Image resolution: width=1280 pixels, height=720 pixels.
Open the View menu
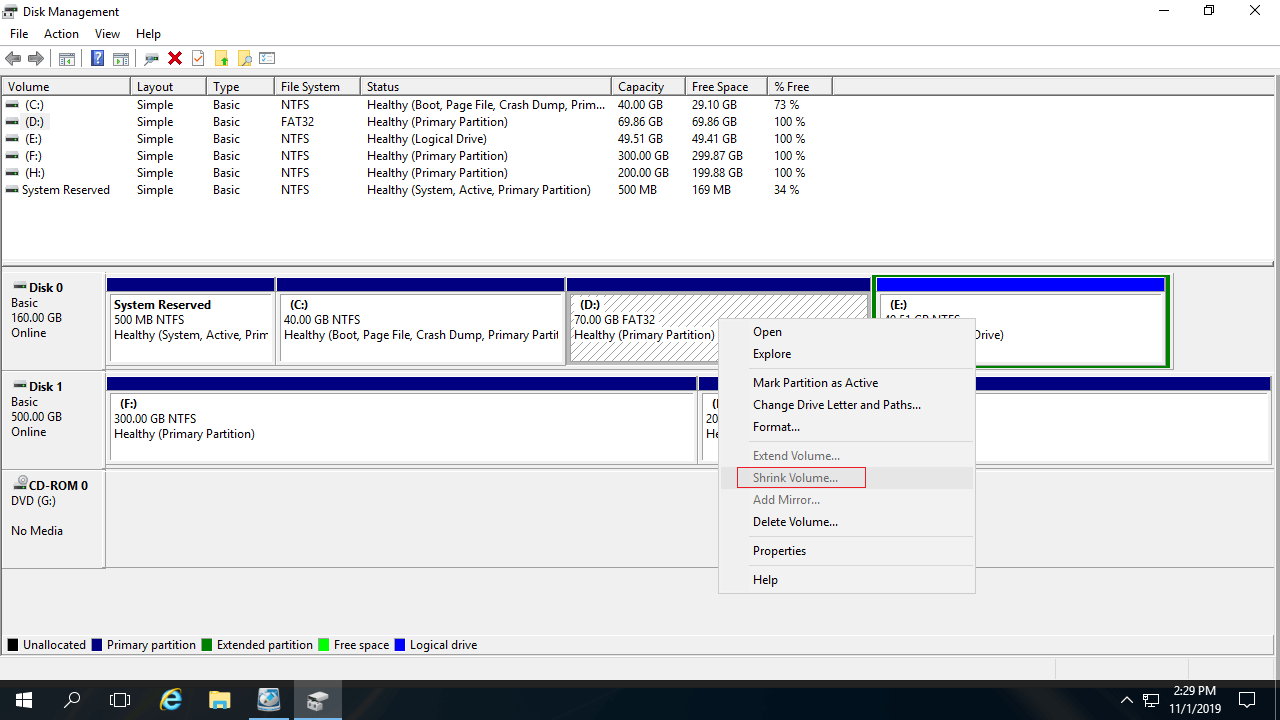point(107,34)
